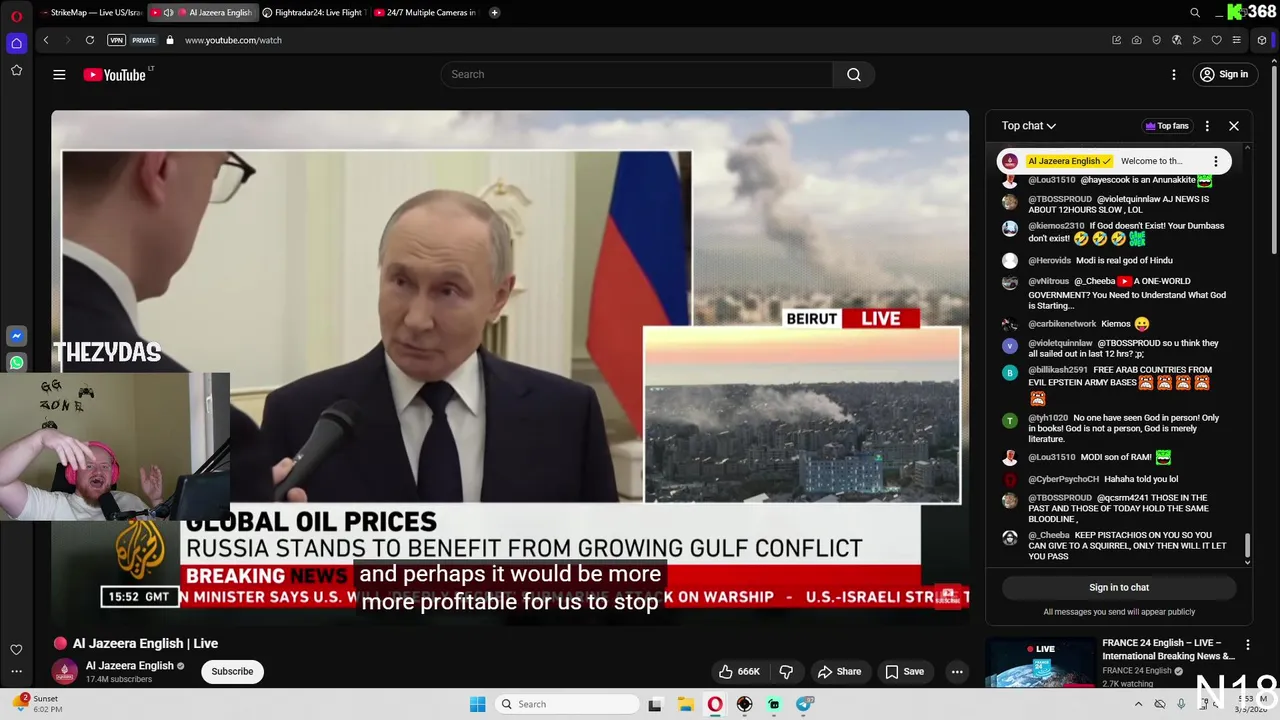Viewport: 1280px width, 720px height.
Task: Open File Explorer from the taskbar
Action: point(686,704)
